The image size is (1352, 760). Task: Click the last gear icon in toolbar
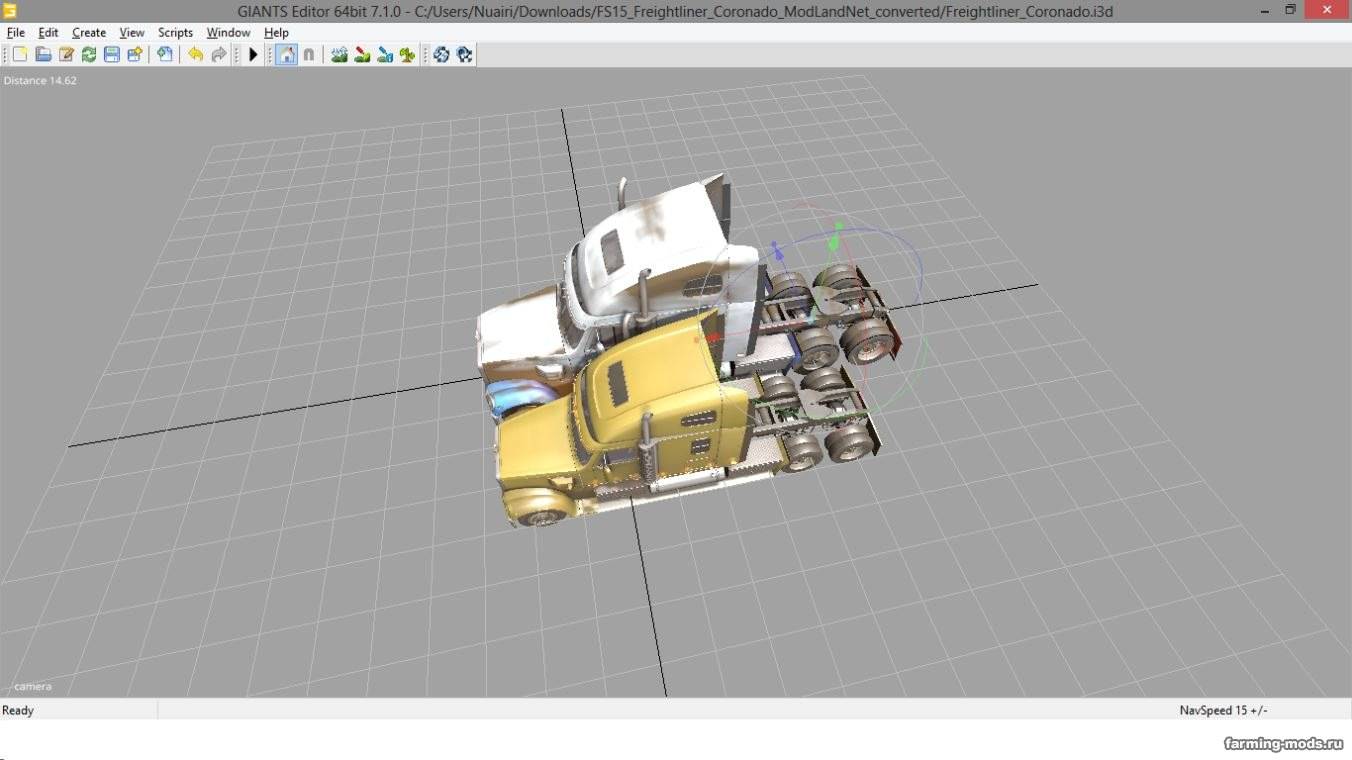point(464,55)
